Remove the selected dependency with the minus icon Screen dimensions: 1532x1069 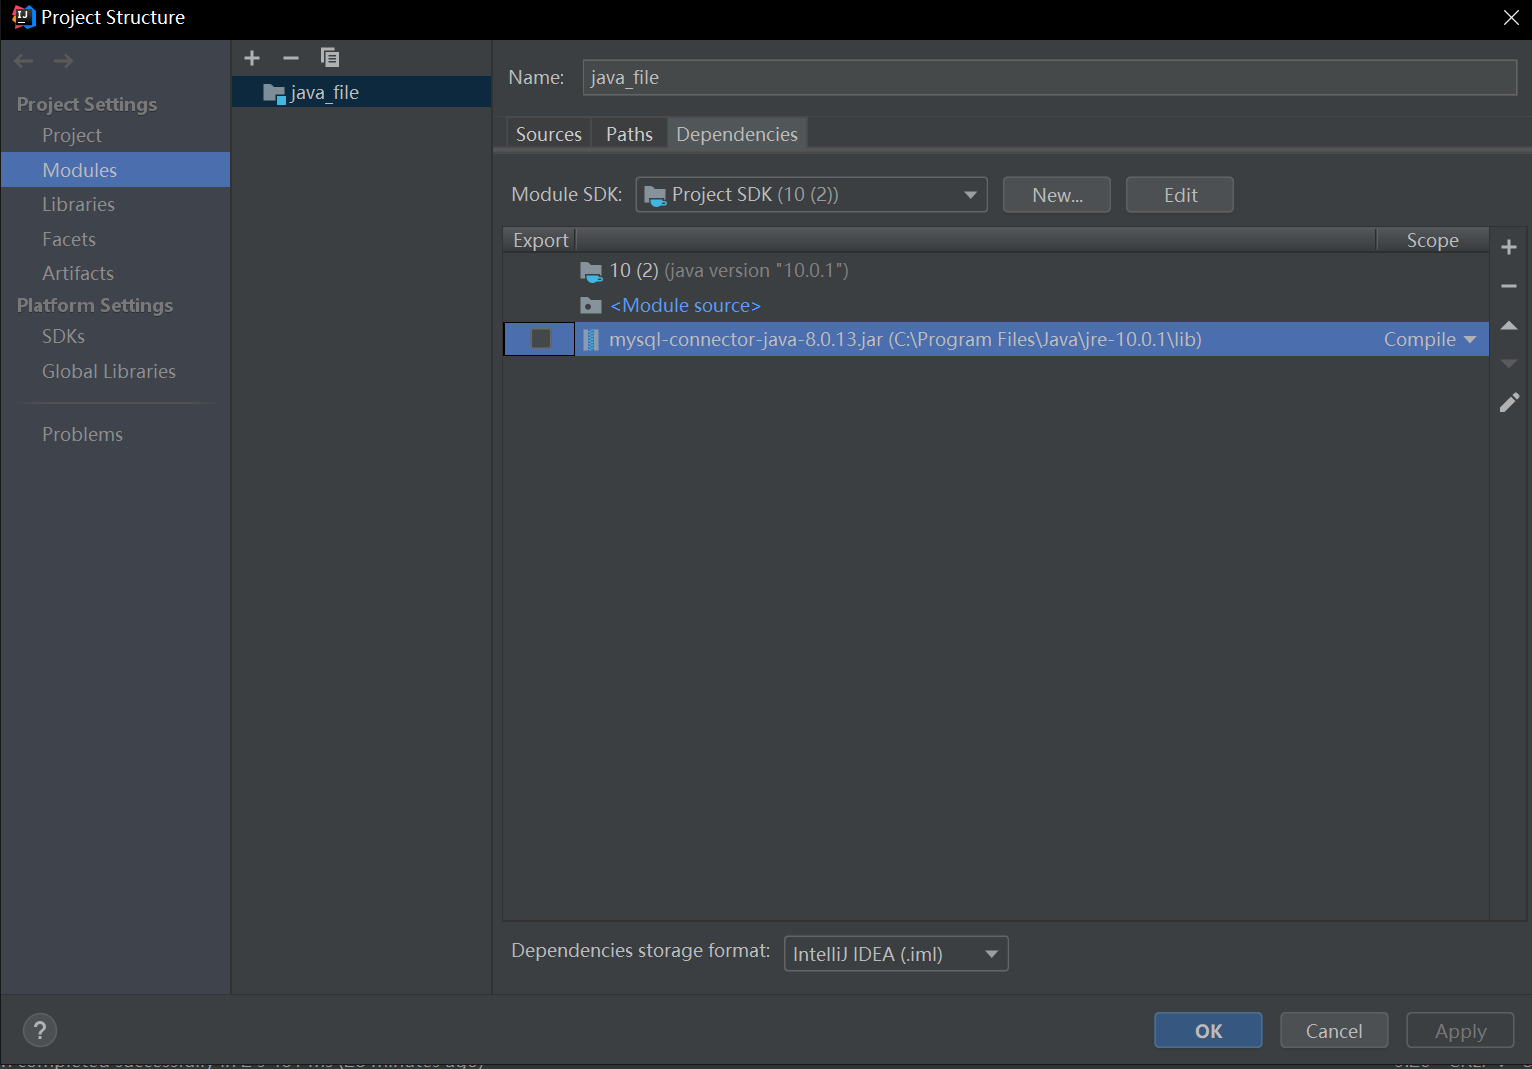click(x=1509, y=285)
